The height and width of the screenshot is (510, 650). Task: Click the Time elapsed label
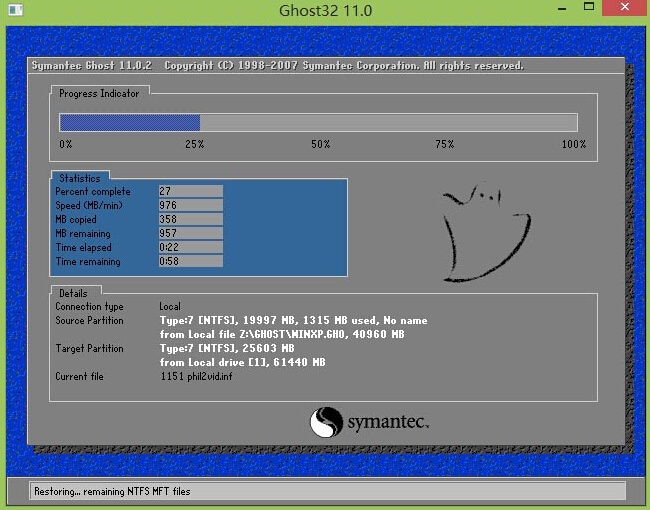[x=84, y=248]
